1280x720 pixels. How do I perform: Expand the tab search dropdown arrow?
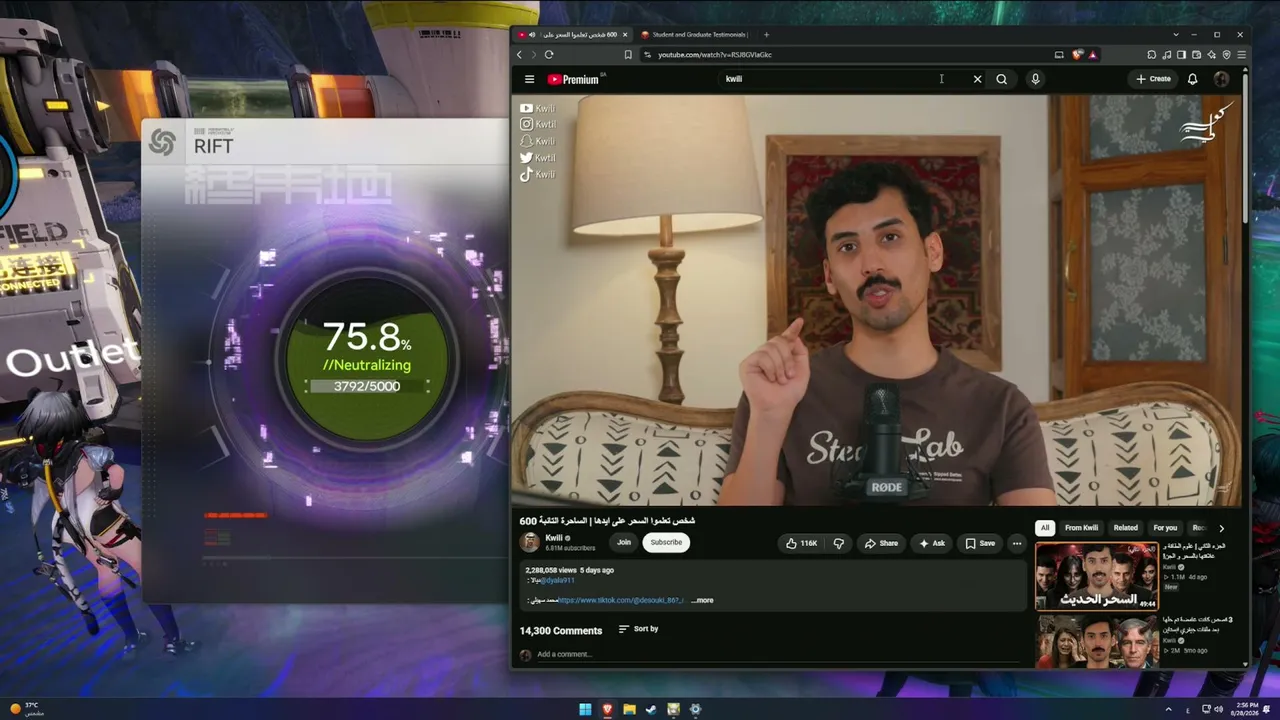pos(1176,35)
